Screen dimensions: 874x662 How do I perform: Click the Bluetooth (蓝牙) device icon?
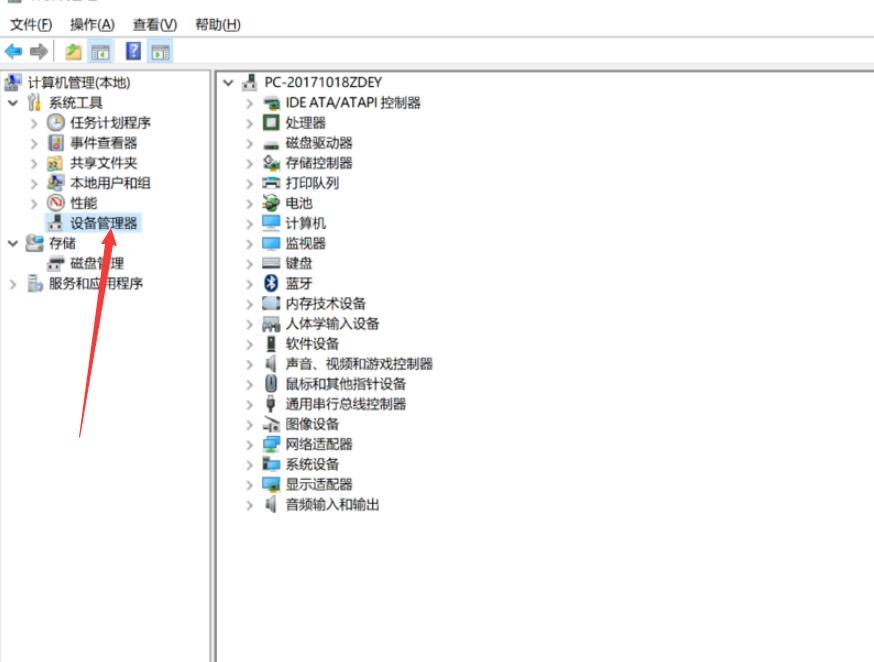(271, 283)
